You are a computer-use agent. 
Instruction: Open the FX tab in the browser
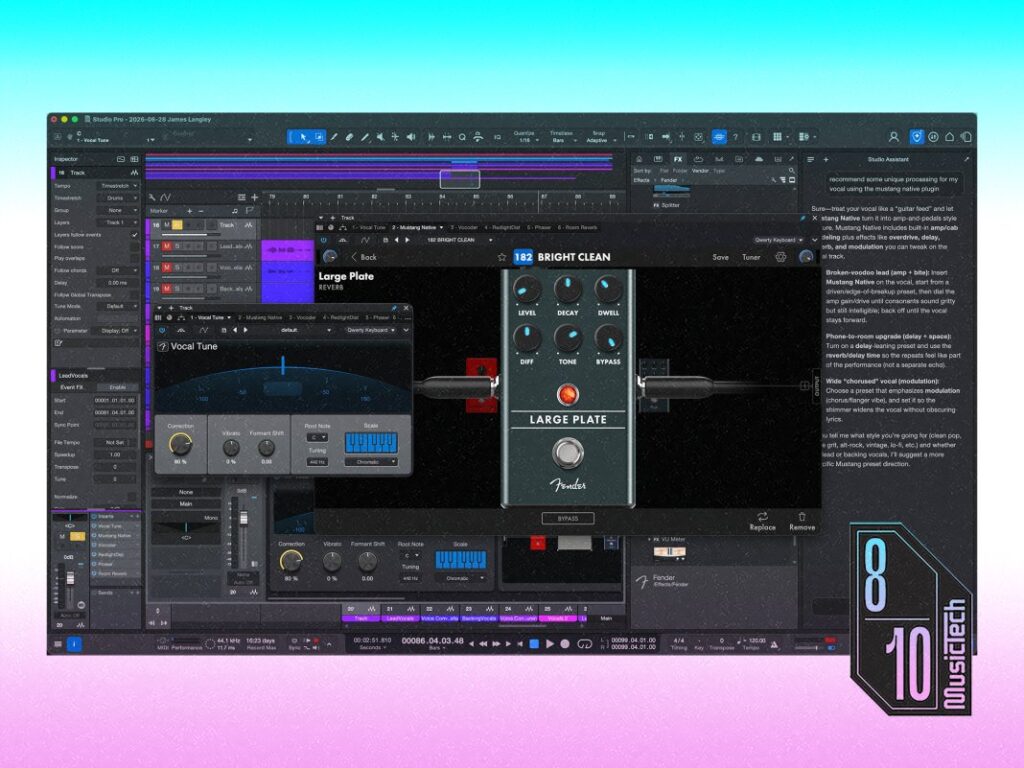coord(678,159)
